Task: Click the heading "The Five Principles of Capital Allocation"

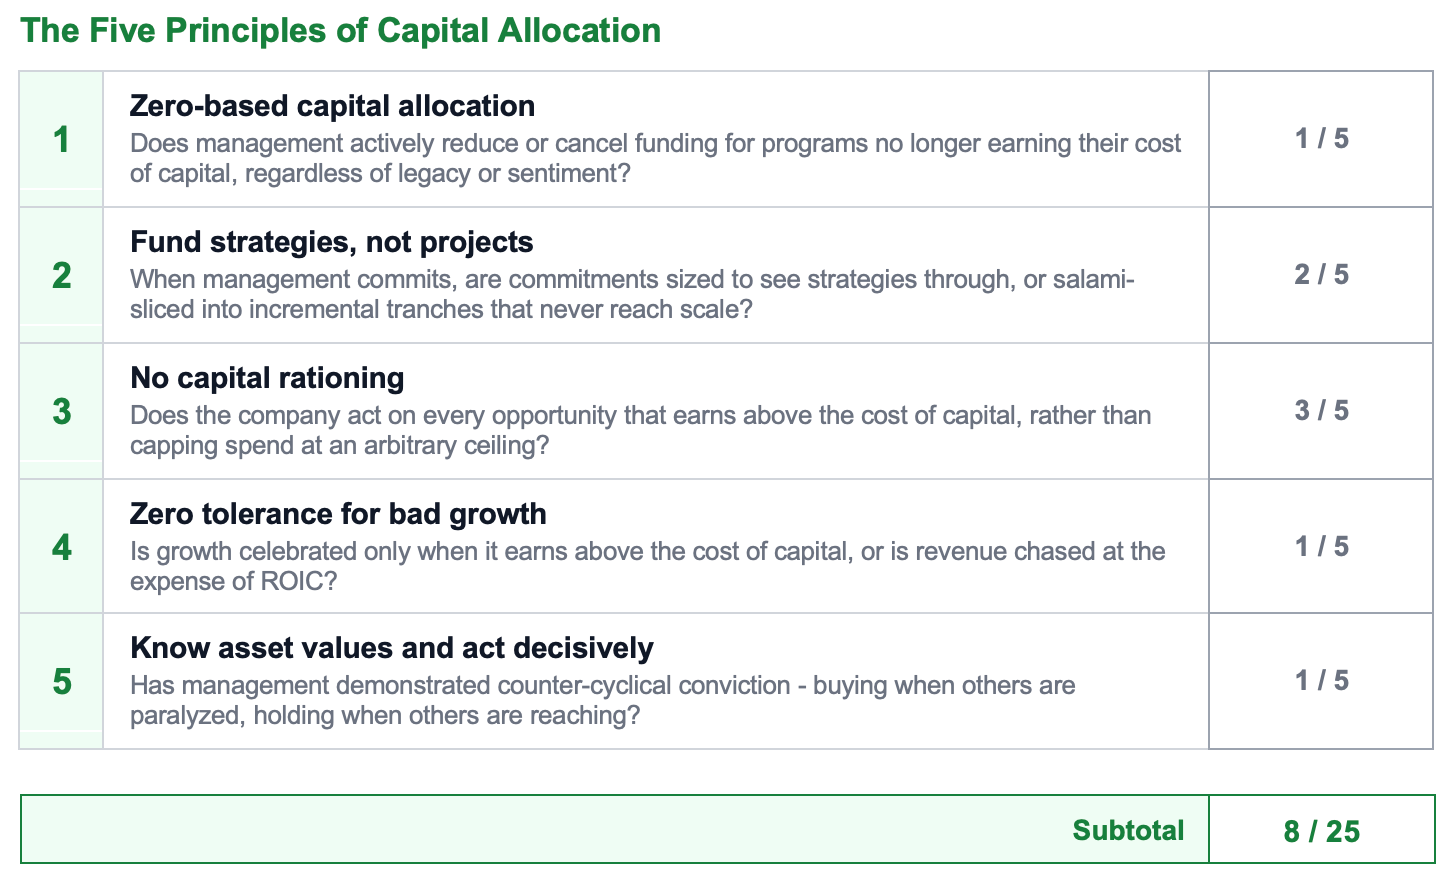Action: coord(341,30)
